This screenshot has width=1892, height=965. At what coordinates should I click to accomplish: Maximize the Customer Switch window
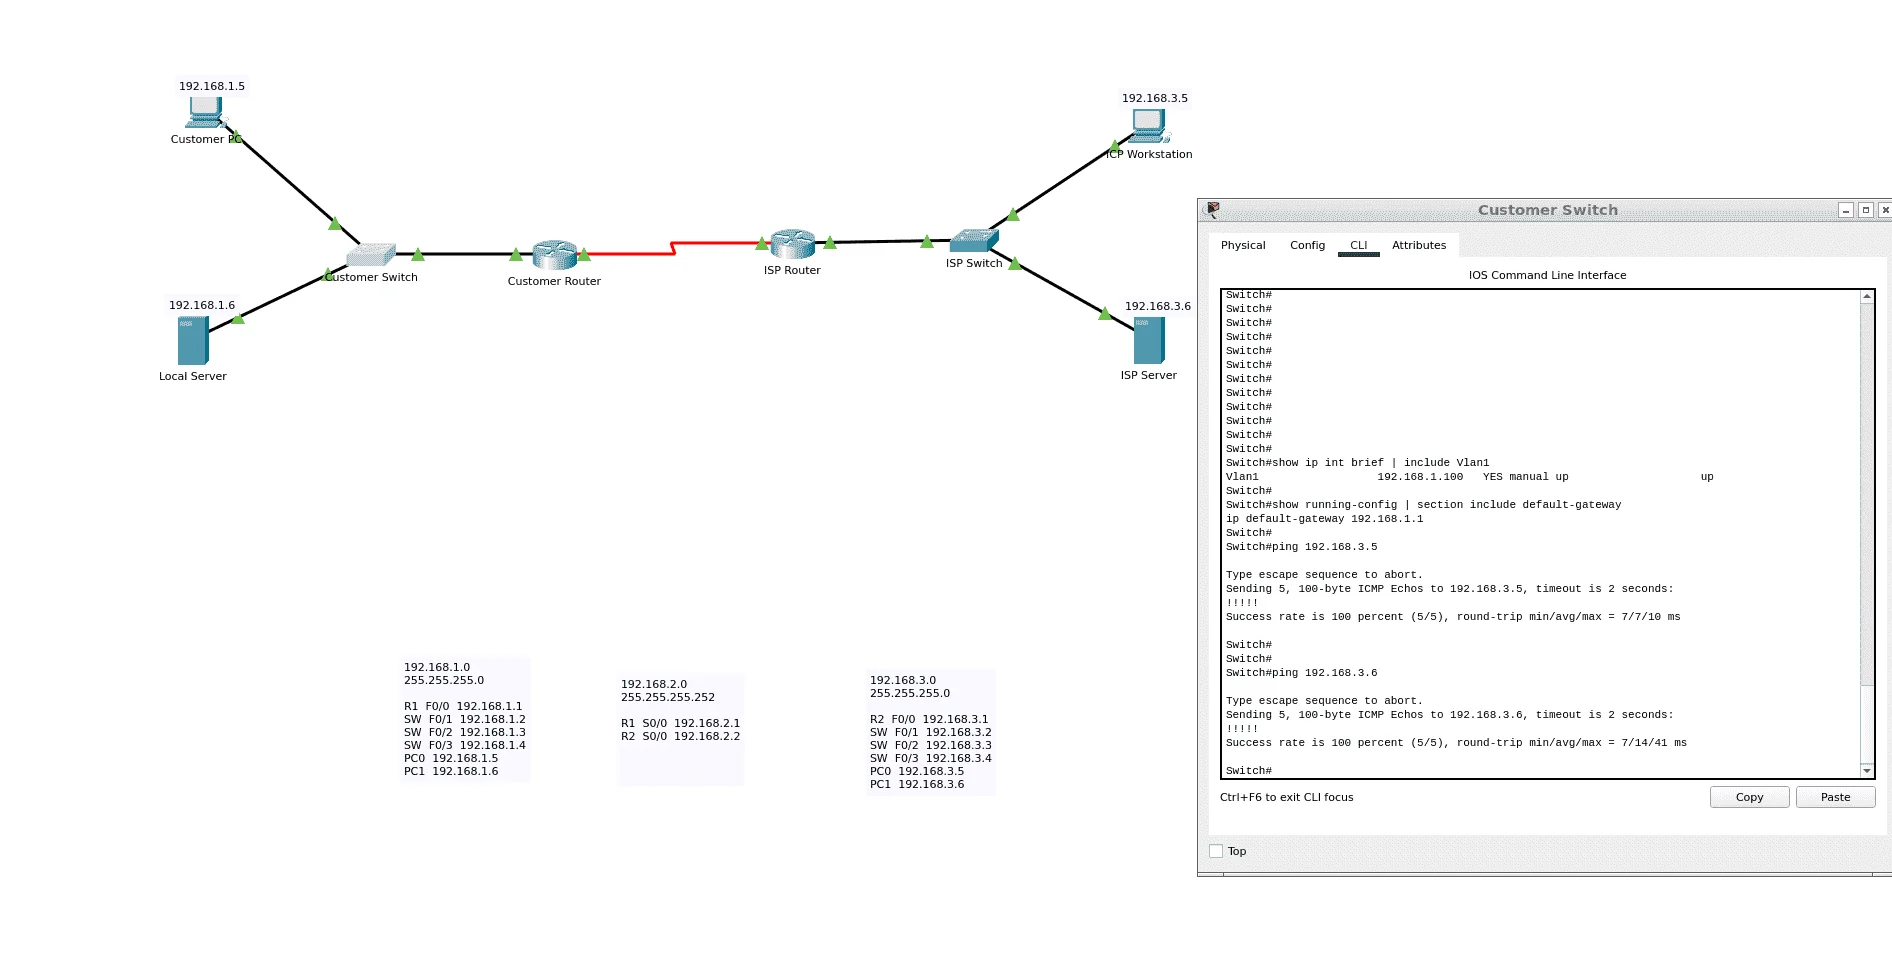[x=1866, y=210]
